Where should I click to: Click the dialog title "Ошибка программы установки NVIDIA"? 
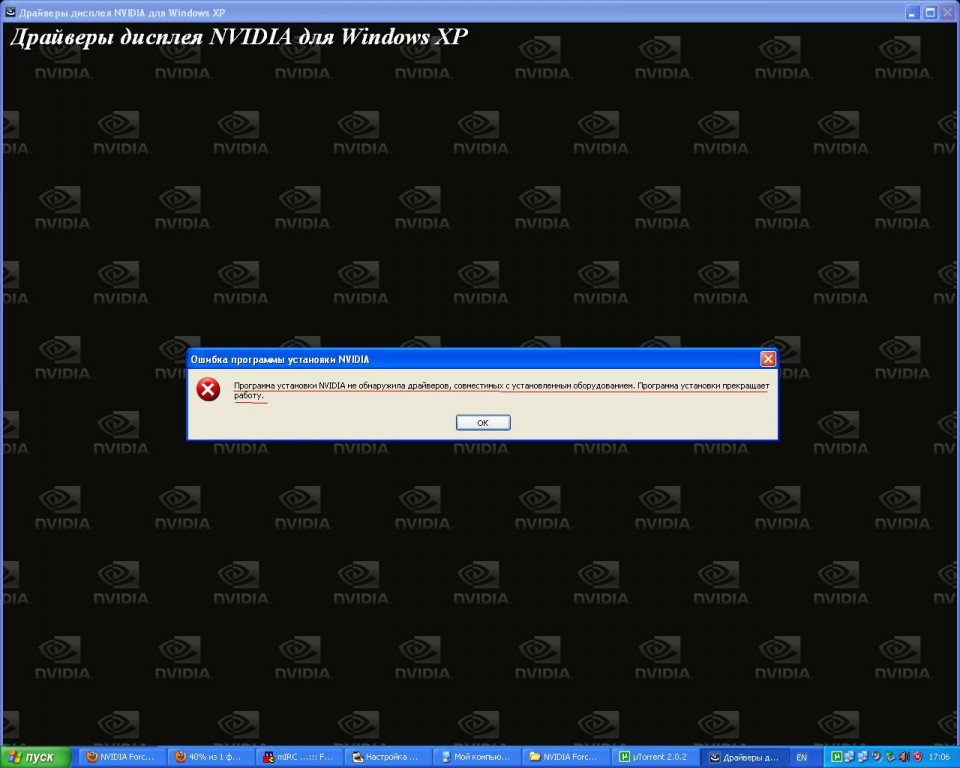coord(280,360)
